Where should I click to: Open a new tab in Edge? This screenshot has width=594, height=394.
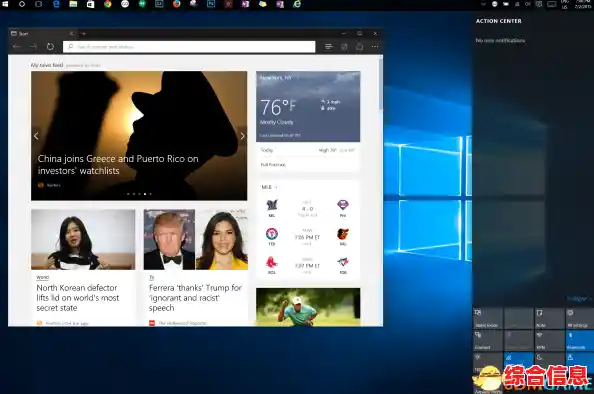coord(83,33)
